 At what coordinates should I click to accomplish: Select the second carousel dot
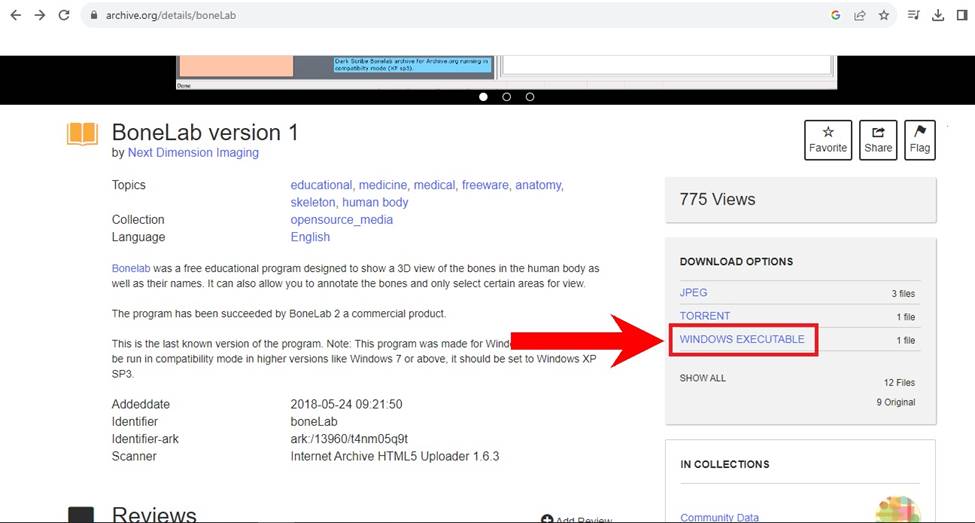click(507, 97)
